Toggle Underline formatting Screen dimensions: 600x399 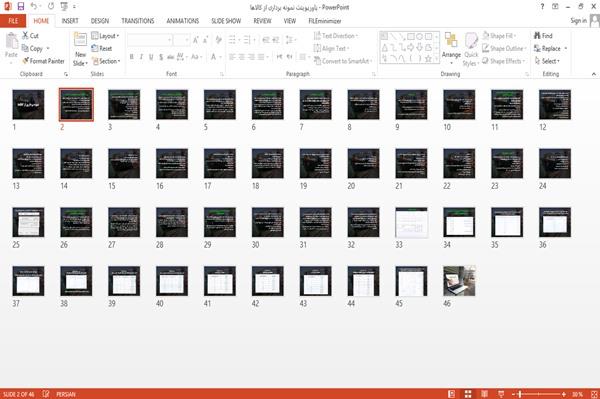tap(151, 57)
